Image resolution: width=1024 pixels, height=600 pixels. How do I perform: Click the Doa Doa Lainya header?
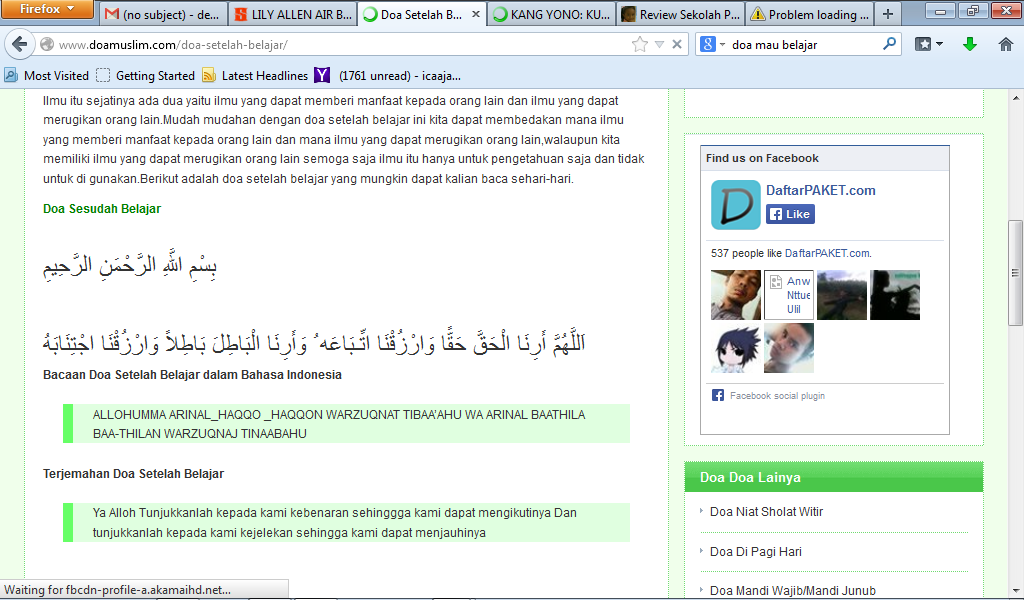coord(833,477)
